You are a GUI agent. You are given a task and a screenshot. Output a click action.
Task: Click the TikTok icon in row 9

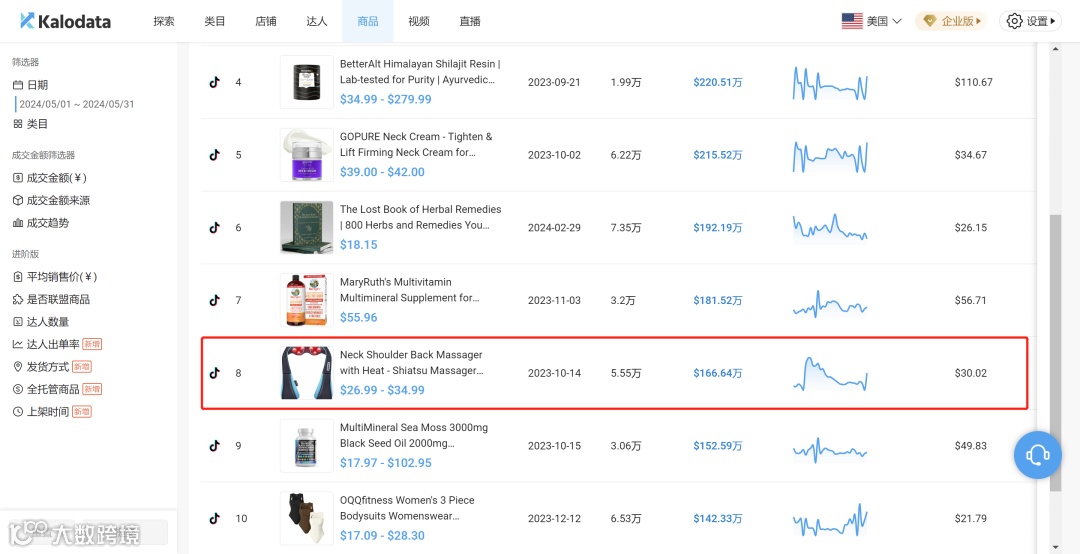pos(214,446)
